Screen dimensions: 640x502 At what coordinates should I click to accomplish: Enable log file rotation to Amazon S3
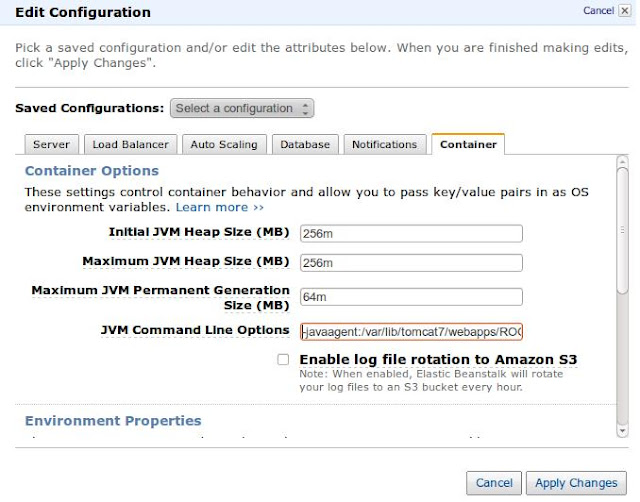pos(284,359)
